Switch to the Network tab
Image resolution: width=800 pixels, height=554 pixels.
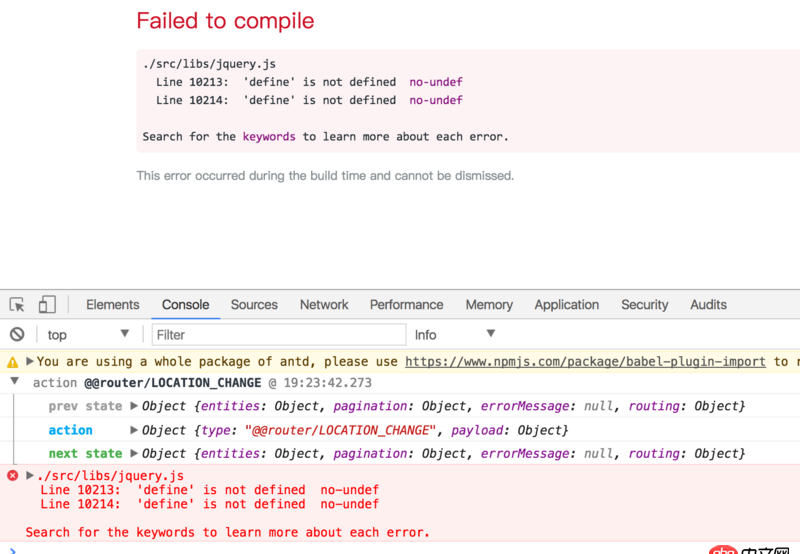pyautogui.click(x=324, y=305)
